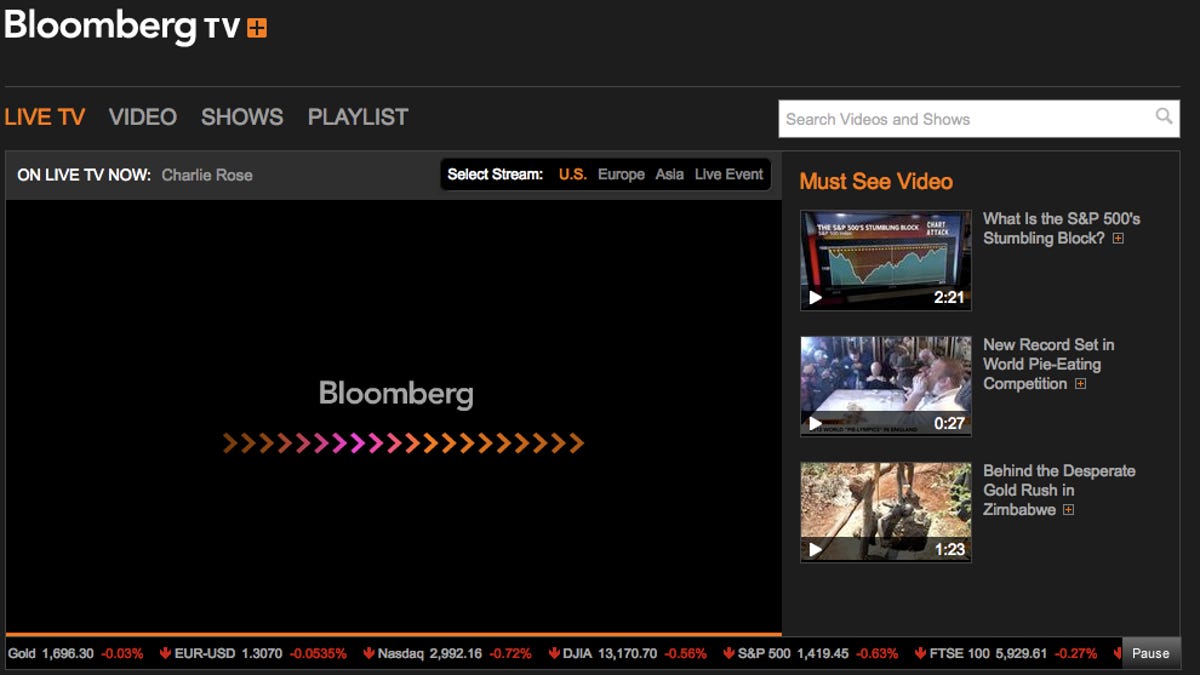Expand plus icon next to Stumbling Block title
The height and width of the screenshot is (675, 1200).
[x=1118, y=239]
